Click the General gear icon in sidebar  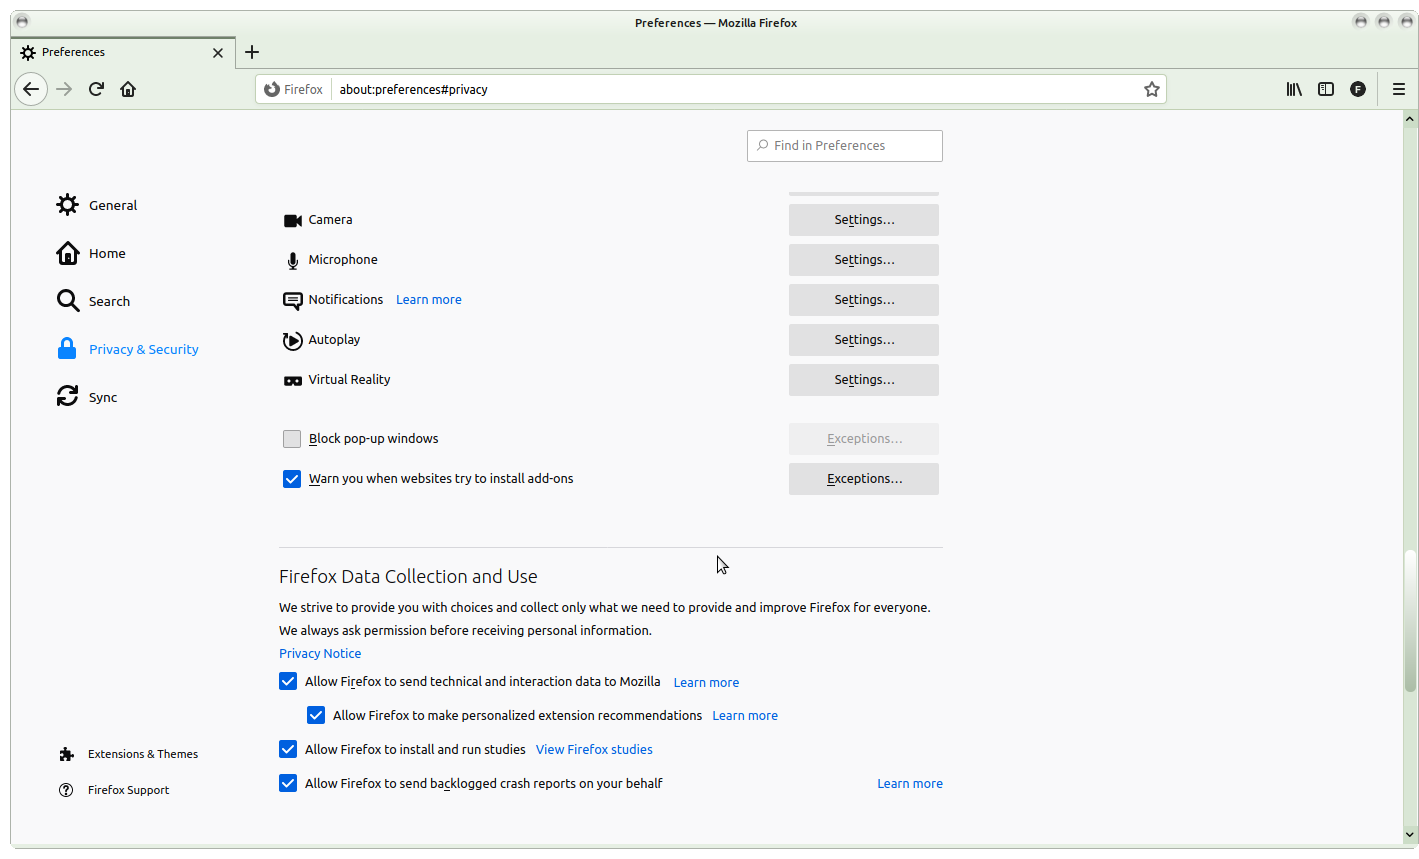coord(67,205)
